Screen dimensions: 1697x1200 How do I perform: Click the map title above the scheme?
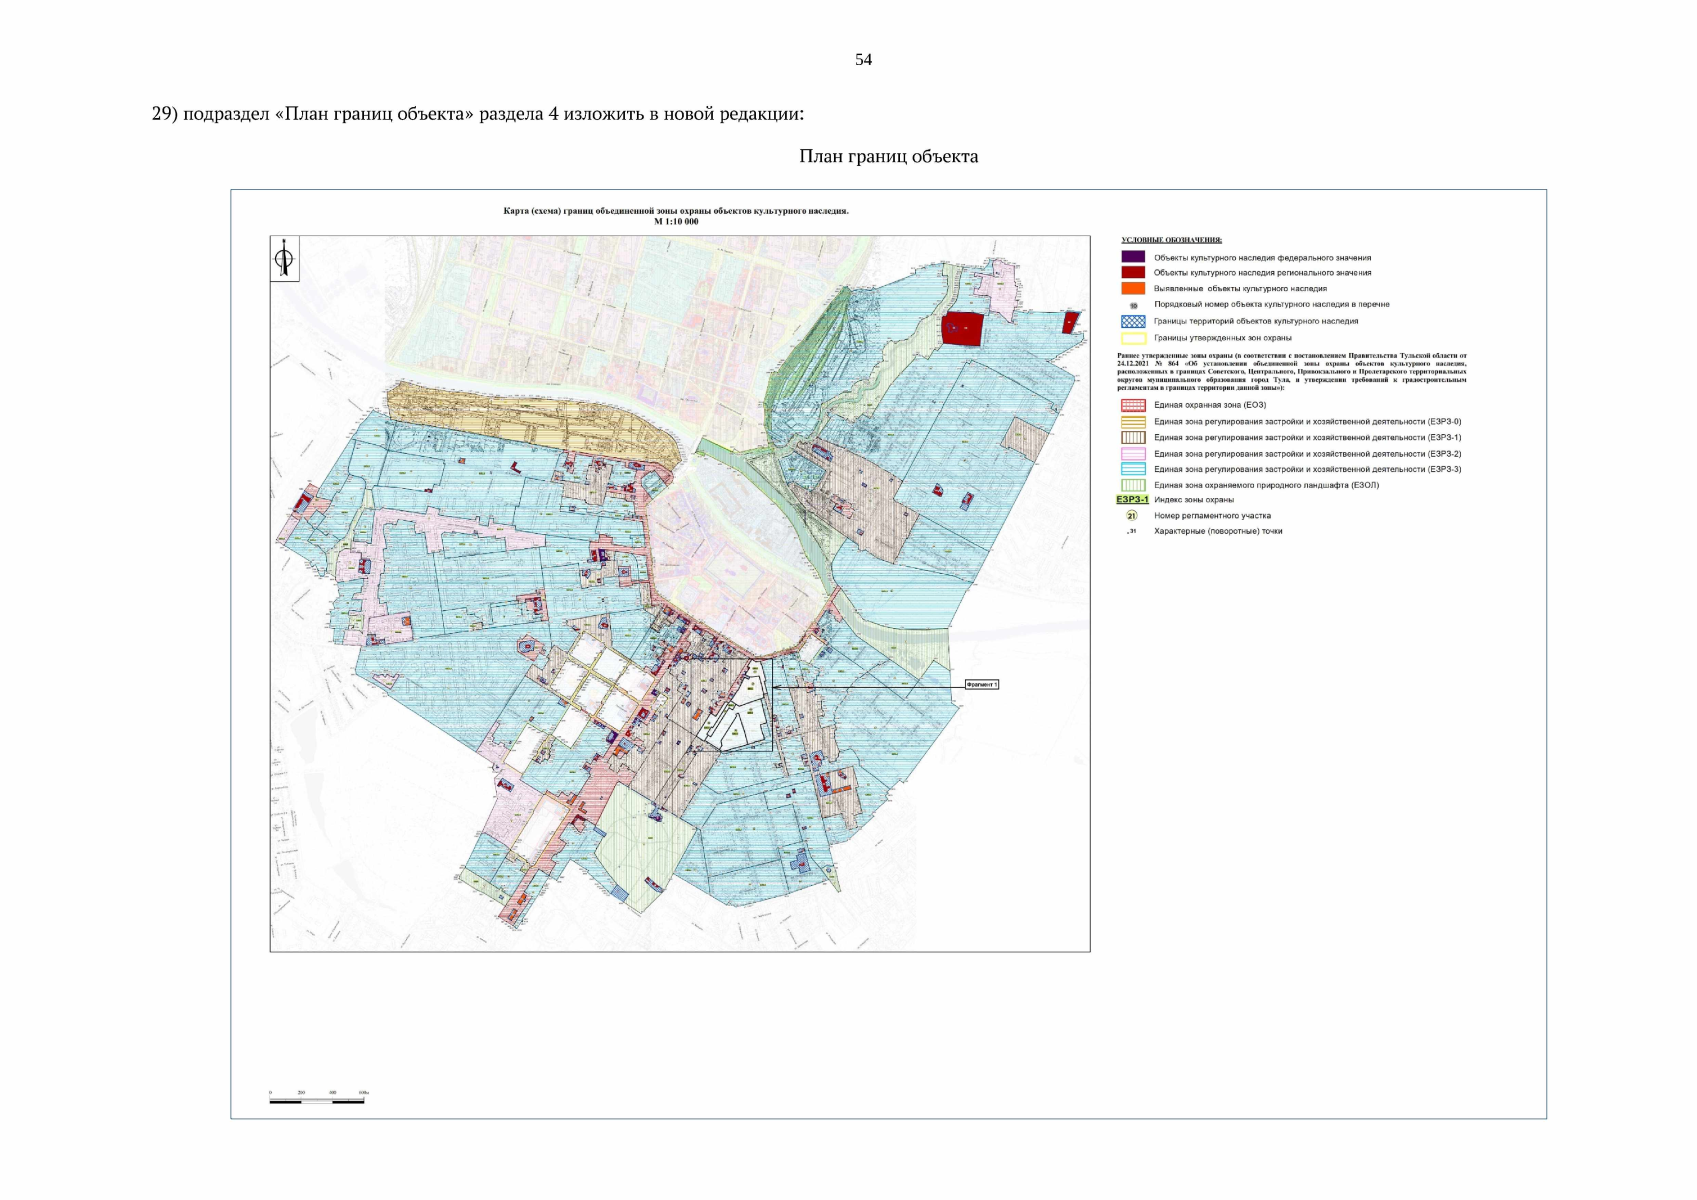point(676,211)
